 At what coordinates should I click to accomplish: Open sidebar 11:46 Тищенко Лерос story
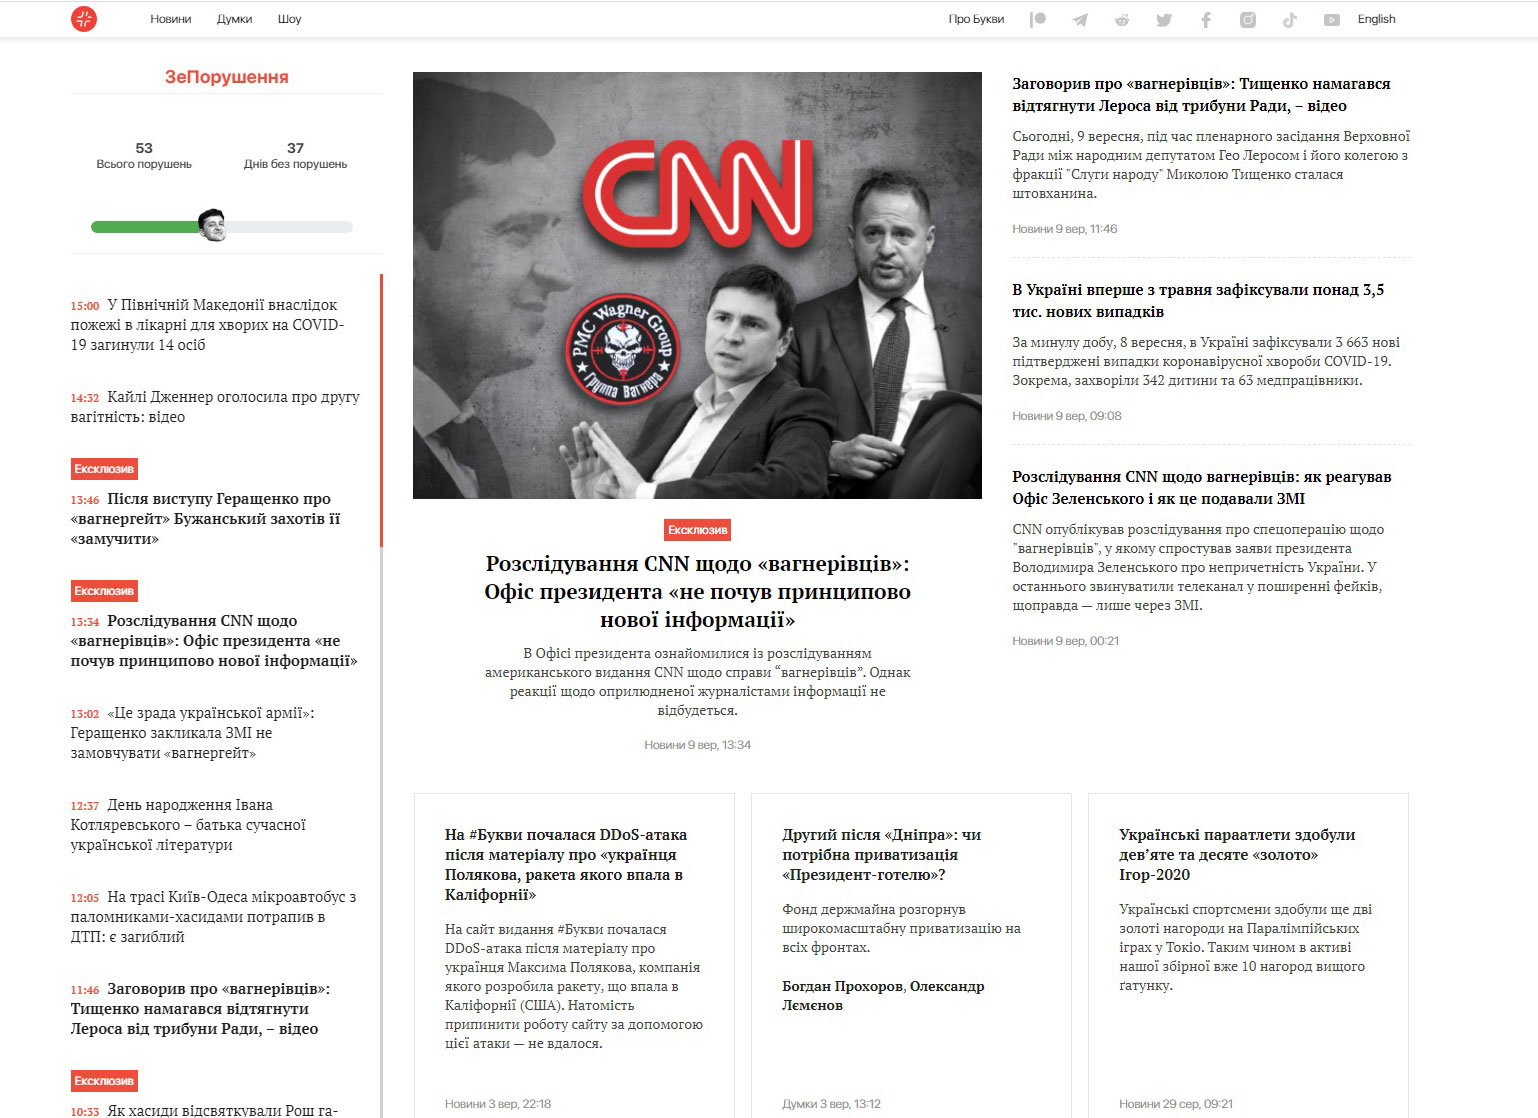point(200,1009)
